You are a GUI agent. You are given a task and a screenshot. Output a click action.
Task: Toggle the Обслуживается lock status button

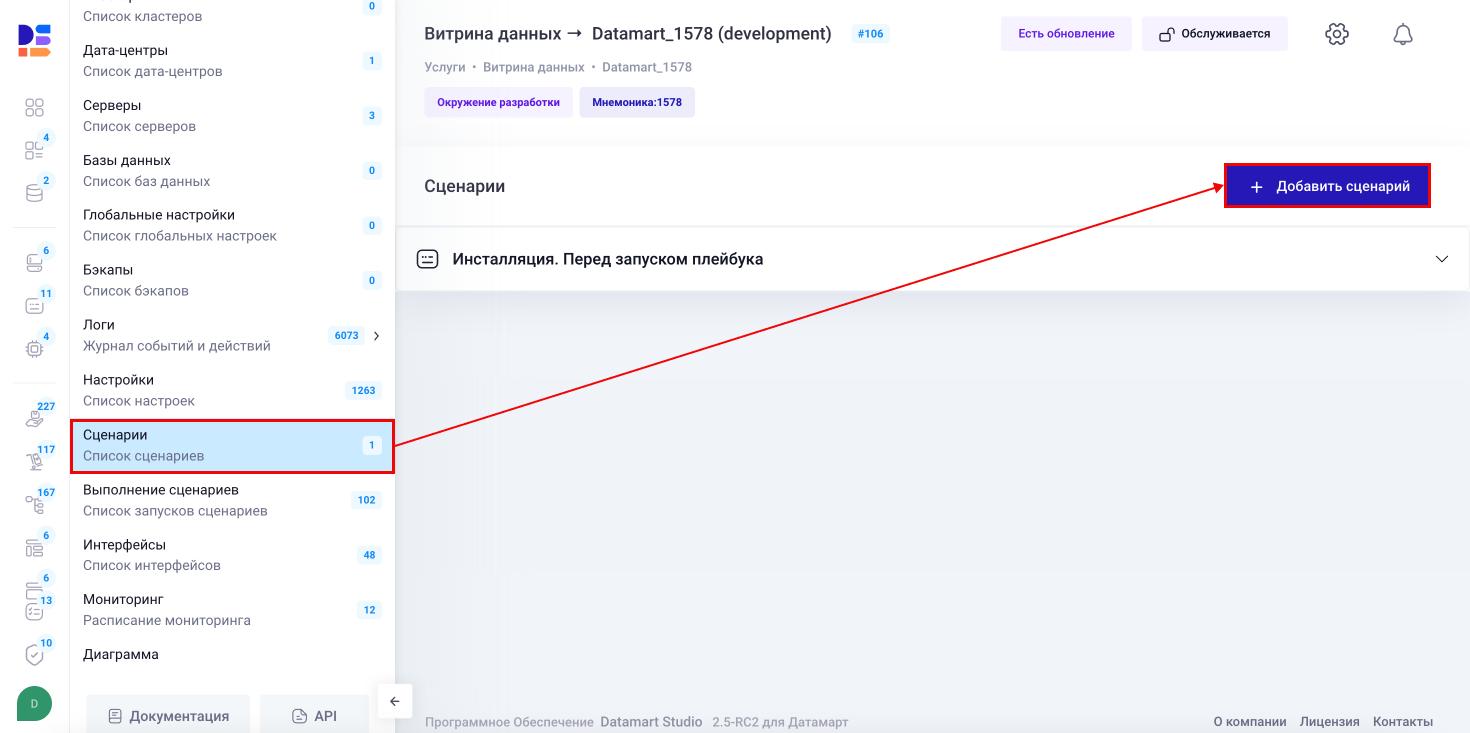point(1214,34)
